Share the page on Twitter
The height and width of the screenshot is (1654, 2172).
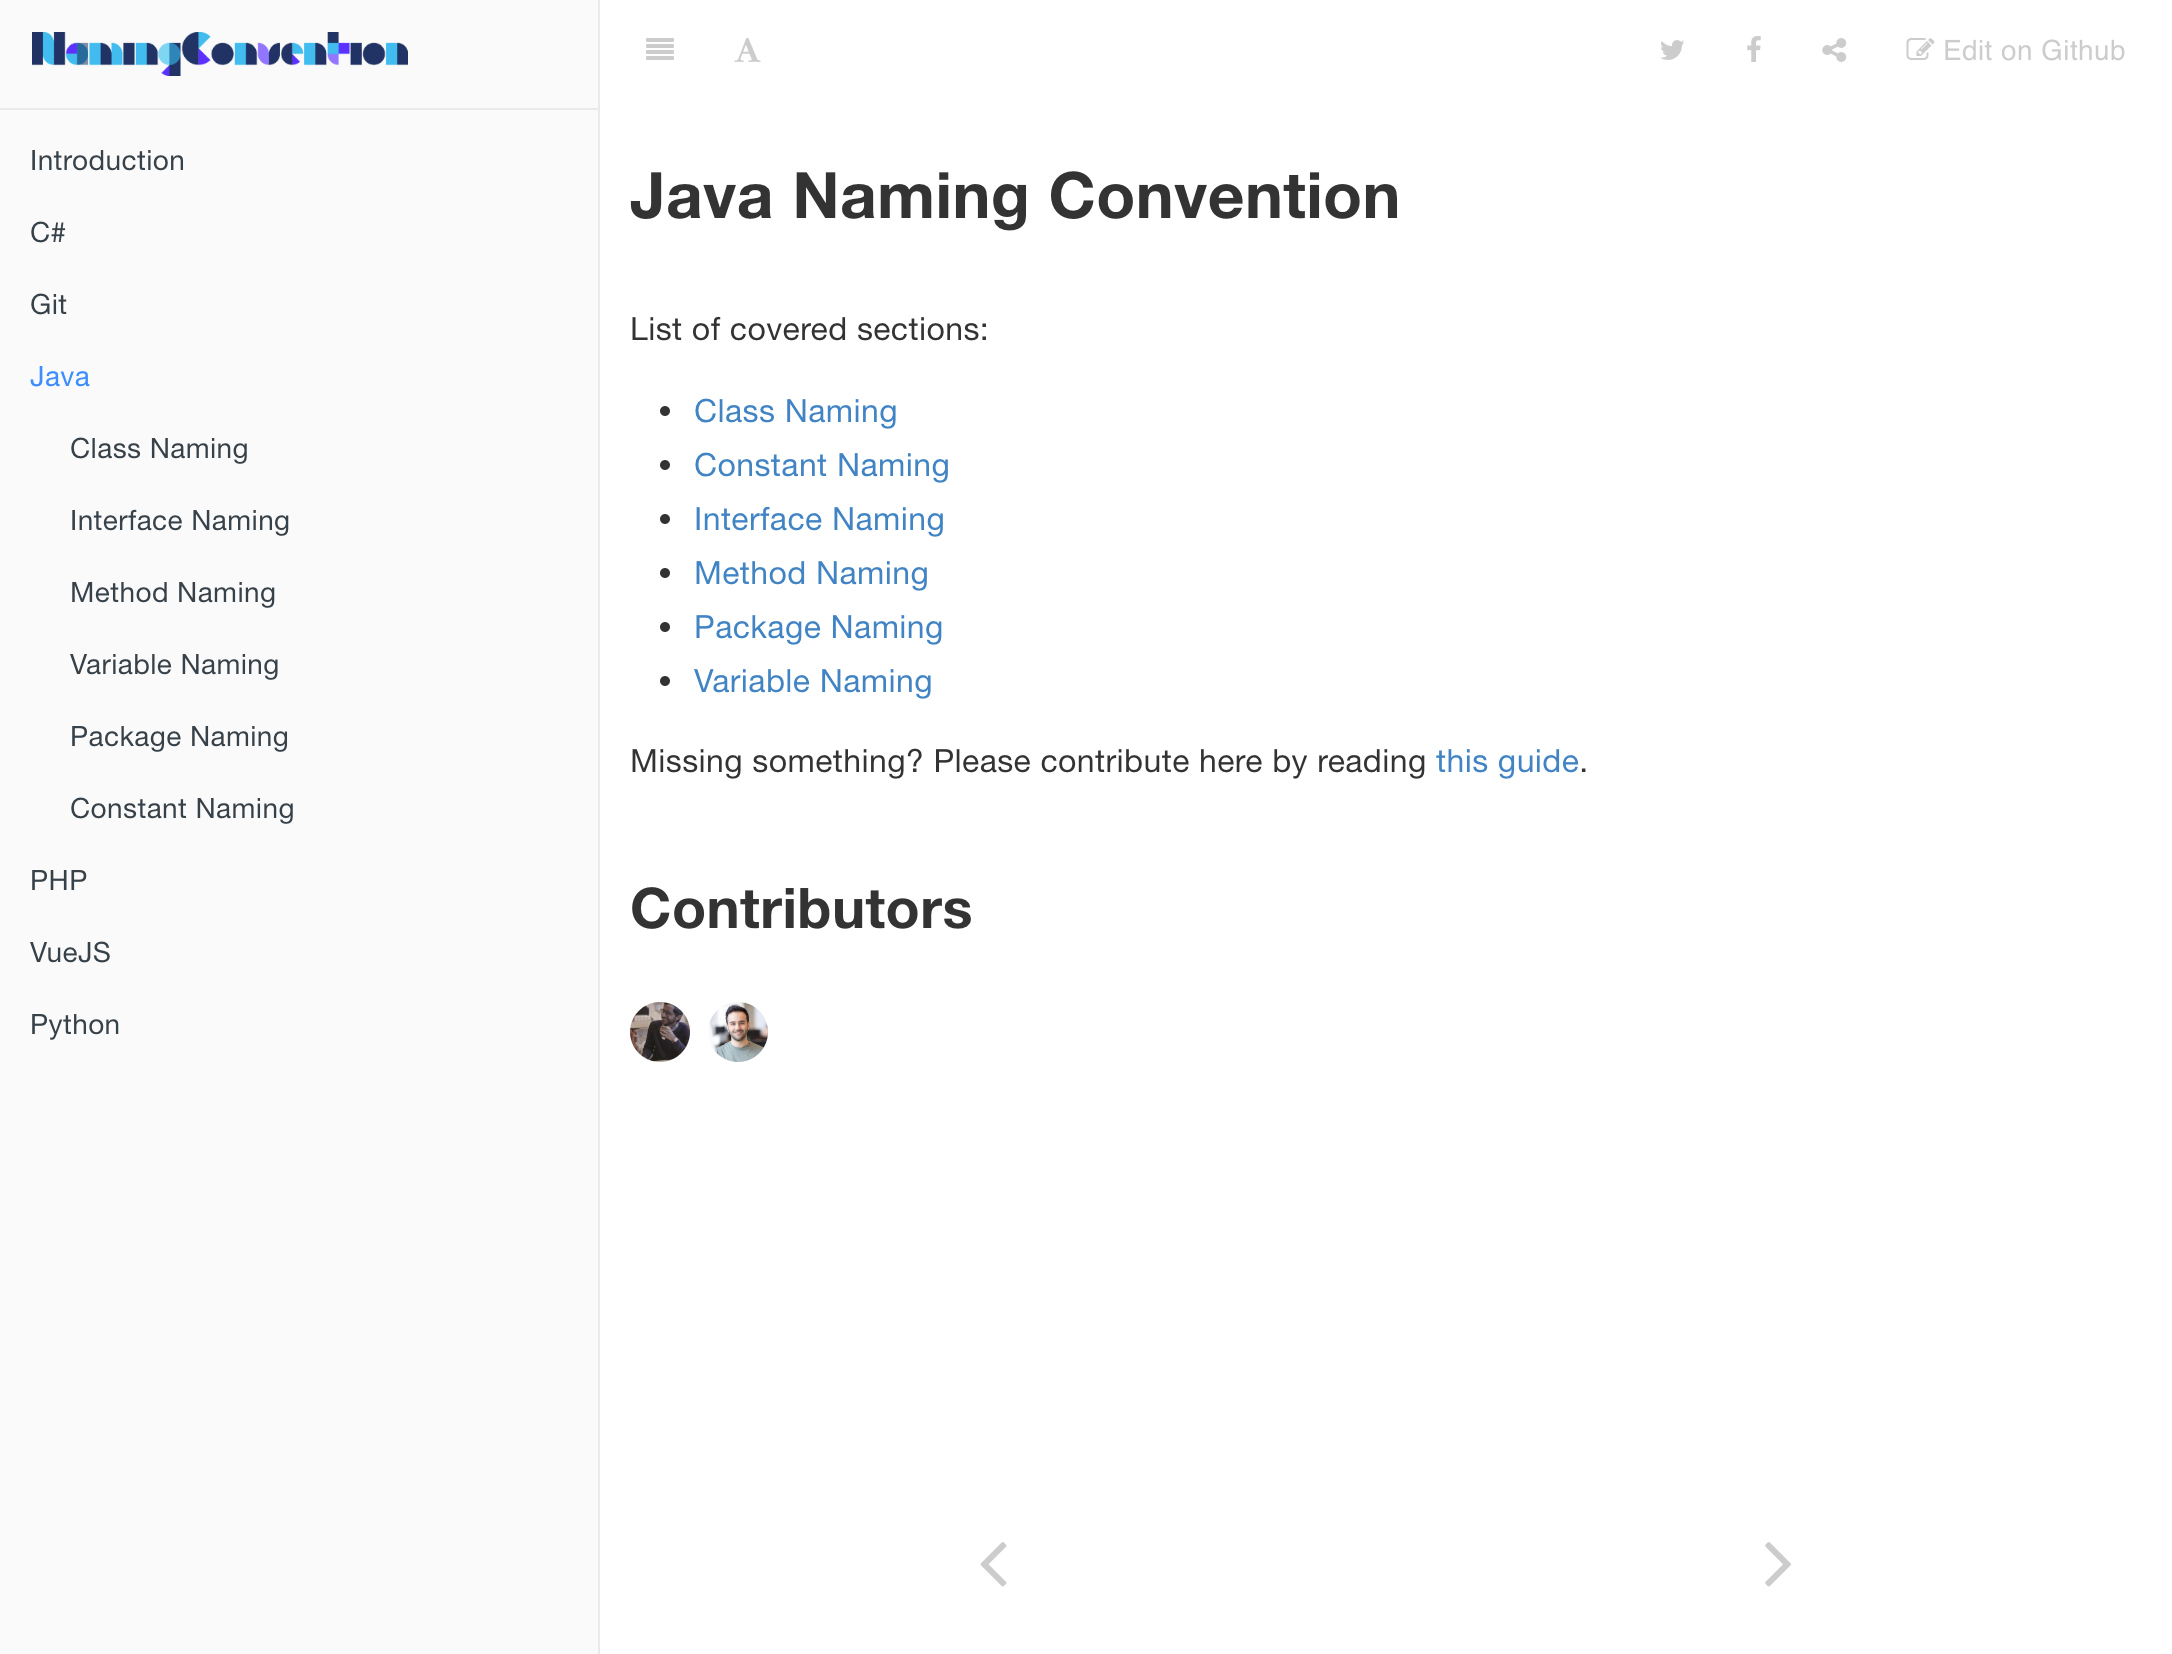[1672, 49]
